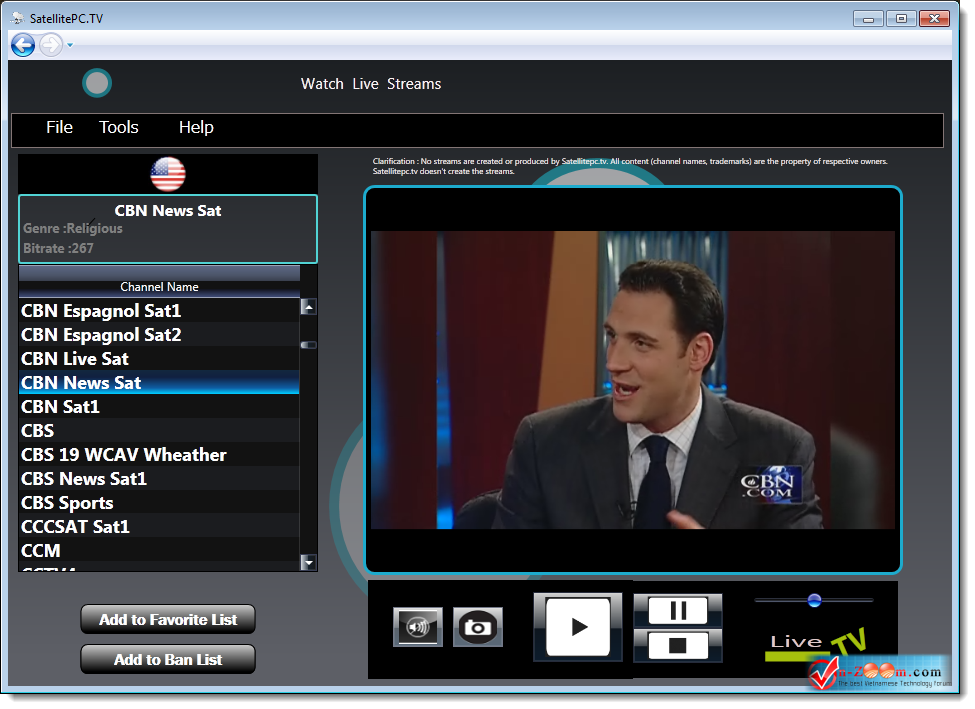Open the Tools menu
975x709 pixels.
[x=119, y=127]
